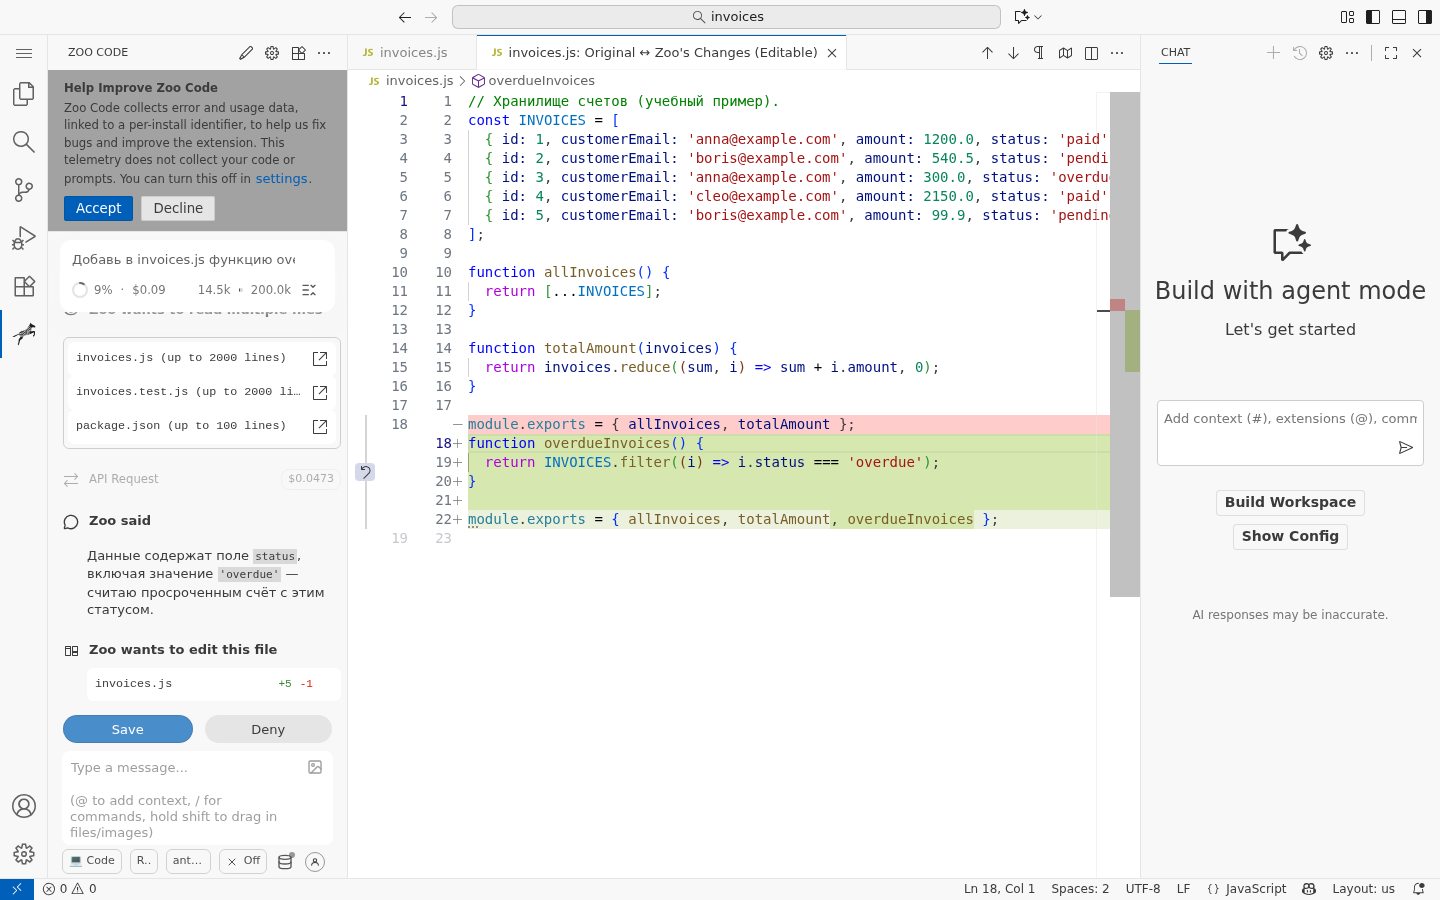Toggle whitespace display with the pilcrow icon
This screenshot has height=900, width=1440.
click(x=1039, y=53)
